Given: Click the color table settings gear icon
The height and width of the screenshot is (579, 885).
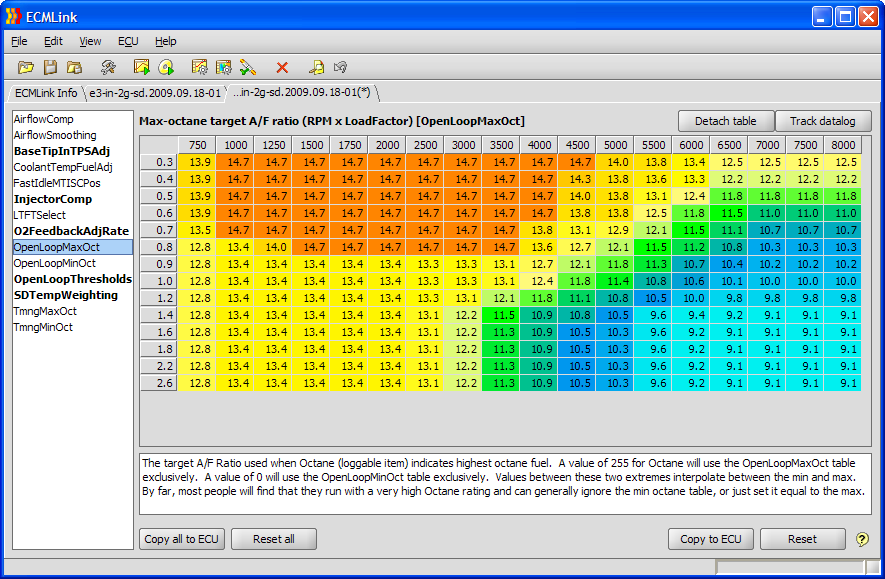Looking at the screenshot, I should [224, 67].
